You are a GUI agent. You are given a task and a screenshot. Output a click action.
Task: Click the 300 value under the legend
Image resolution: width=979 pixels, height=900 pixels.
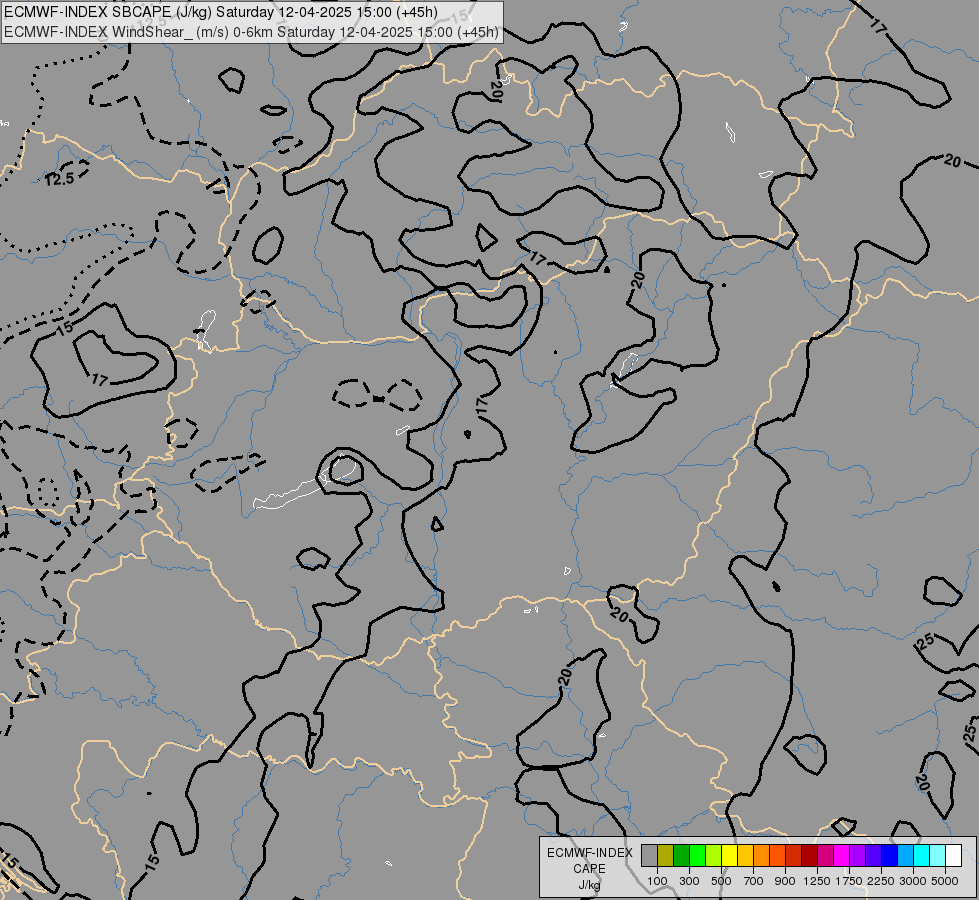point(689,881)
